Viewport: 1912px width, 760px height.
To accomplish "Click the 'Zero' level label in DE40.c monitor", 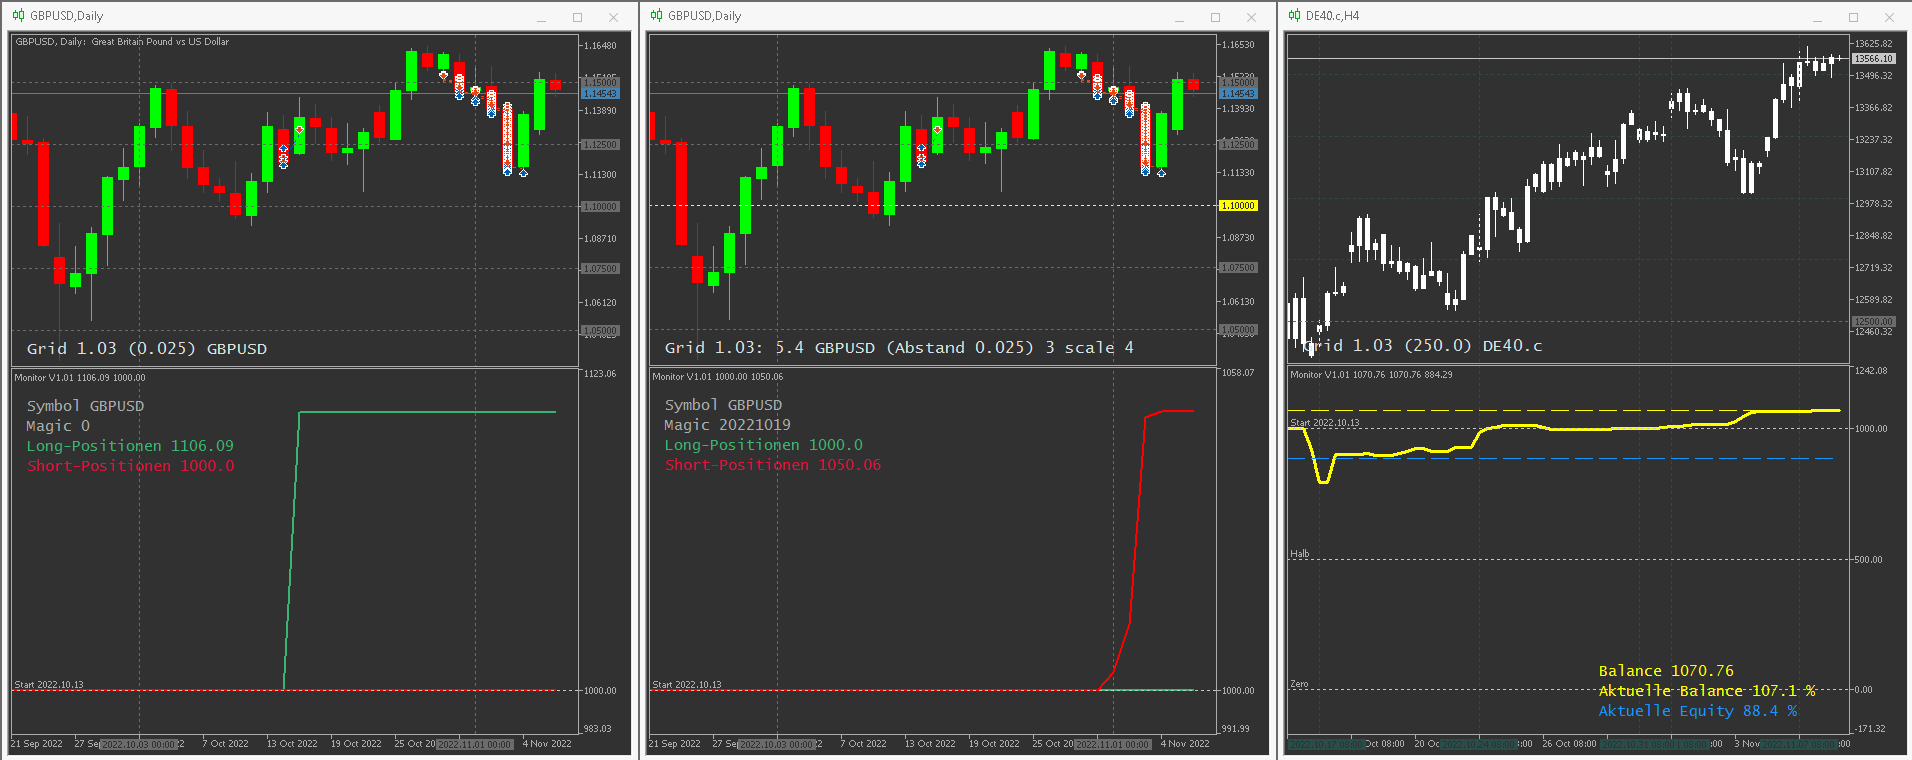I will (x=1299, y=684).
